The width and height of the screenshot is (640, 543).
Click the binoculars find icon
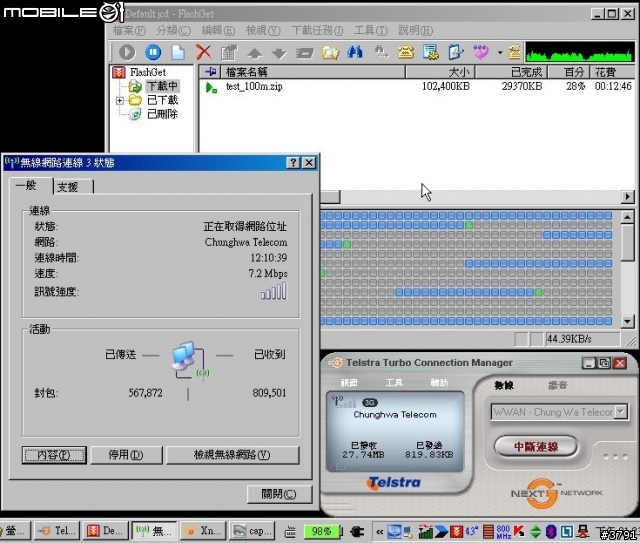click(x=355, y=52)
